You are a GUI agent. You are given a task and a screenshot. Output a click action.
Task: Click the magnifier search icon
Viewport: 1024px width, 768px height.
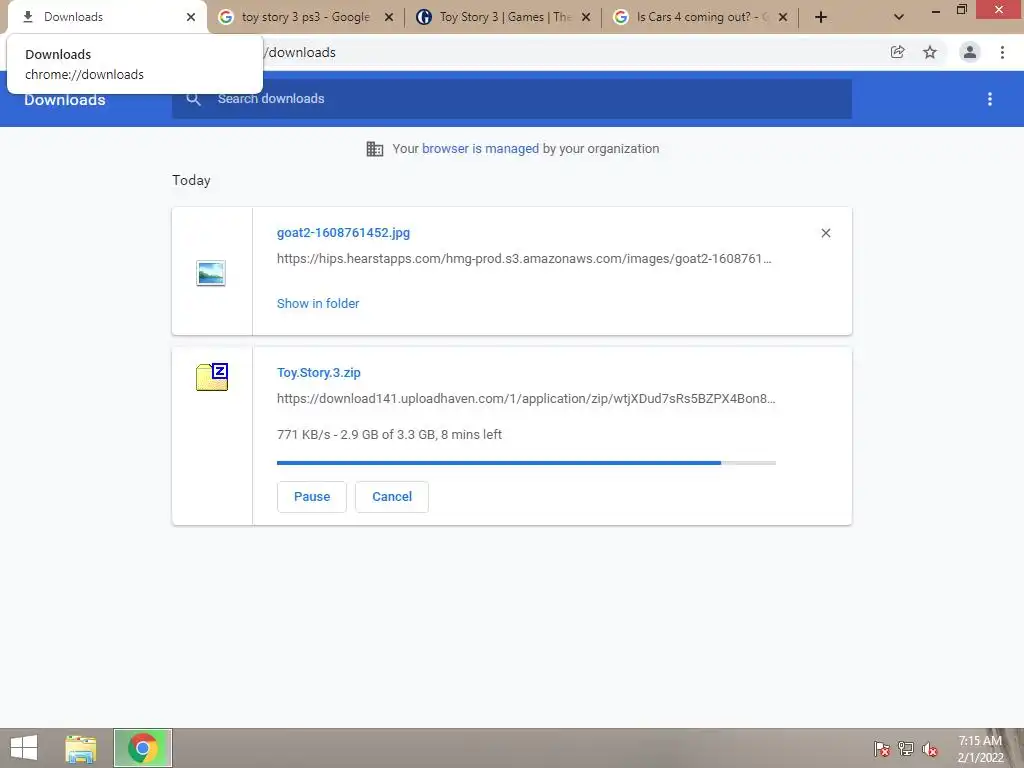193,99
